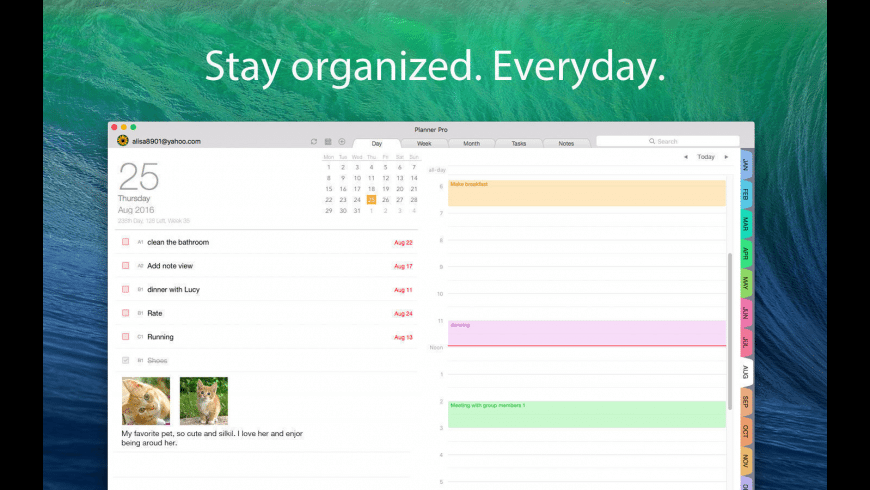The image size is (870, 490).
Task: Jump to the NOV month tab
Action: point(746,461)
